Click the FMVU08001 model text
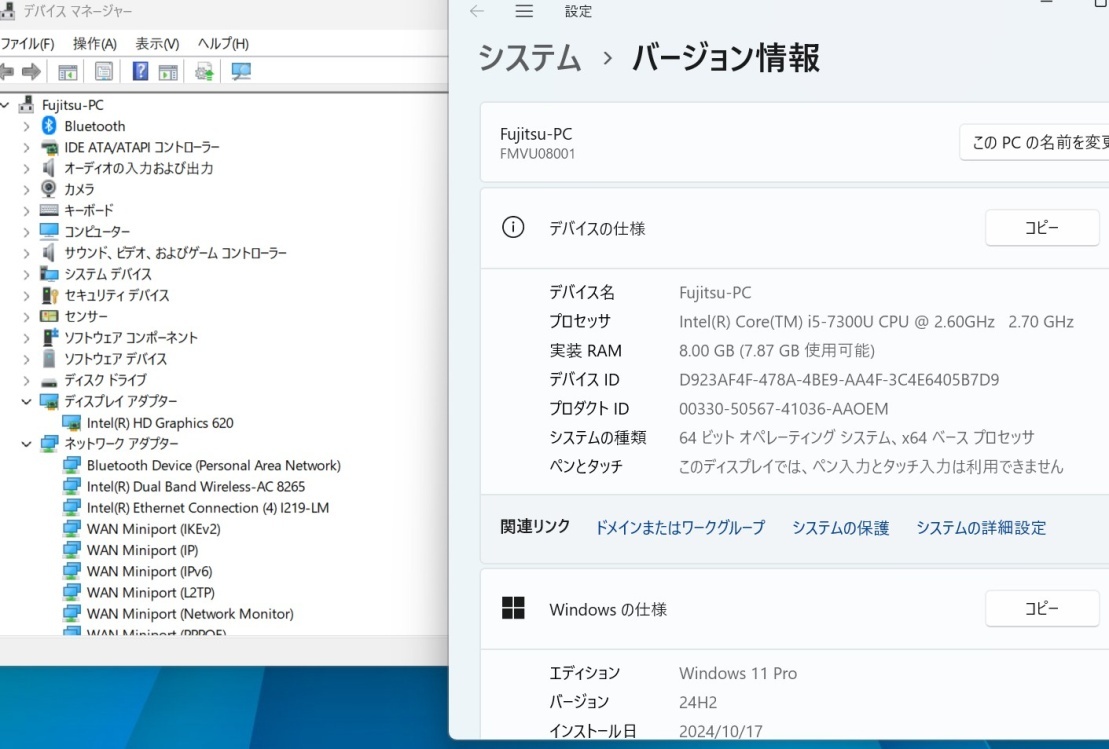This screenshot has width=1109, height=749. pos(538,153)
